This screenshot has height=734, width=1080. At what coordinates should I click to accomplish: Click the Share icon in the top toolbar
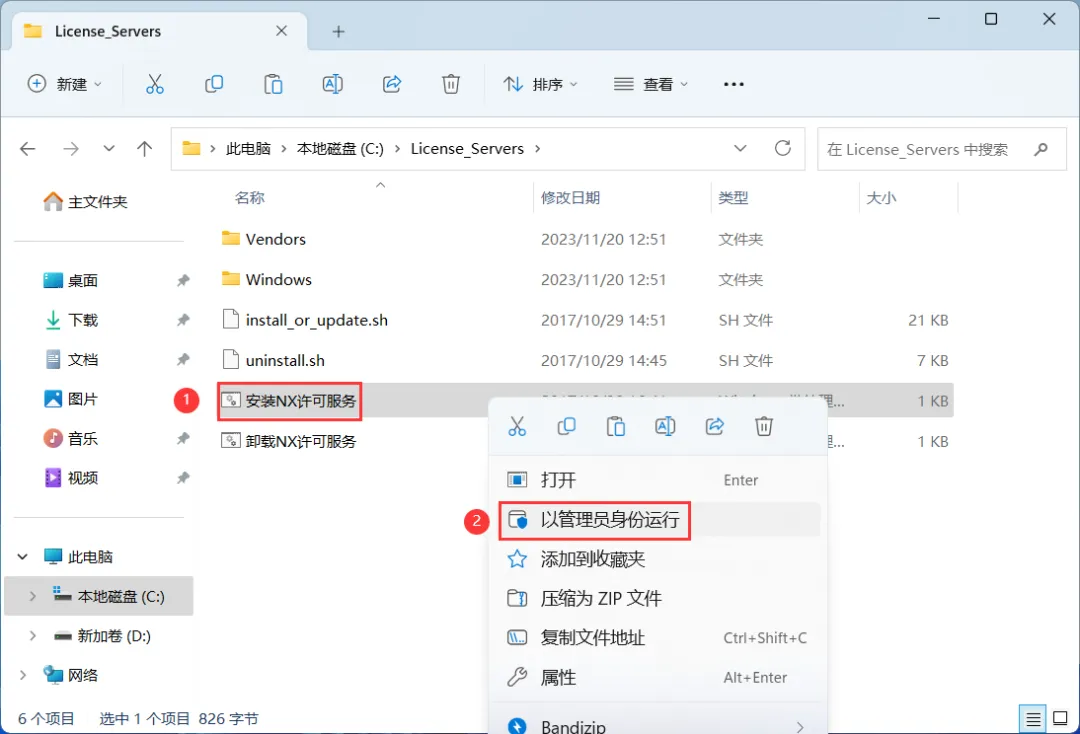click(x=392, y=84)
